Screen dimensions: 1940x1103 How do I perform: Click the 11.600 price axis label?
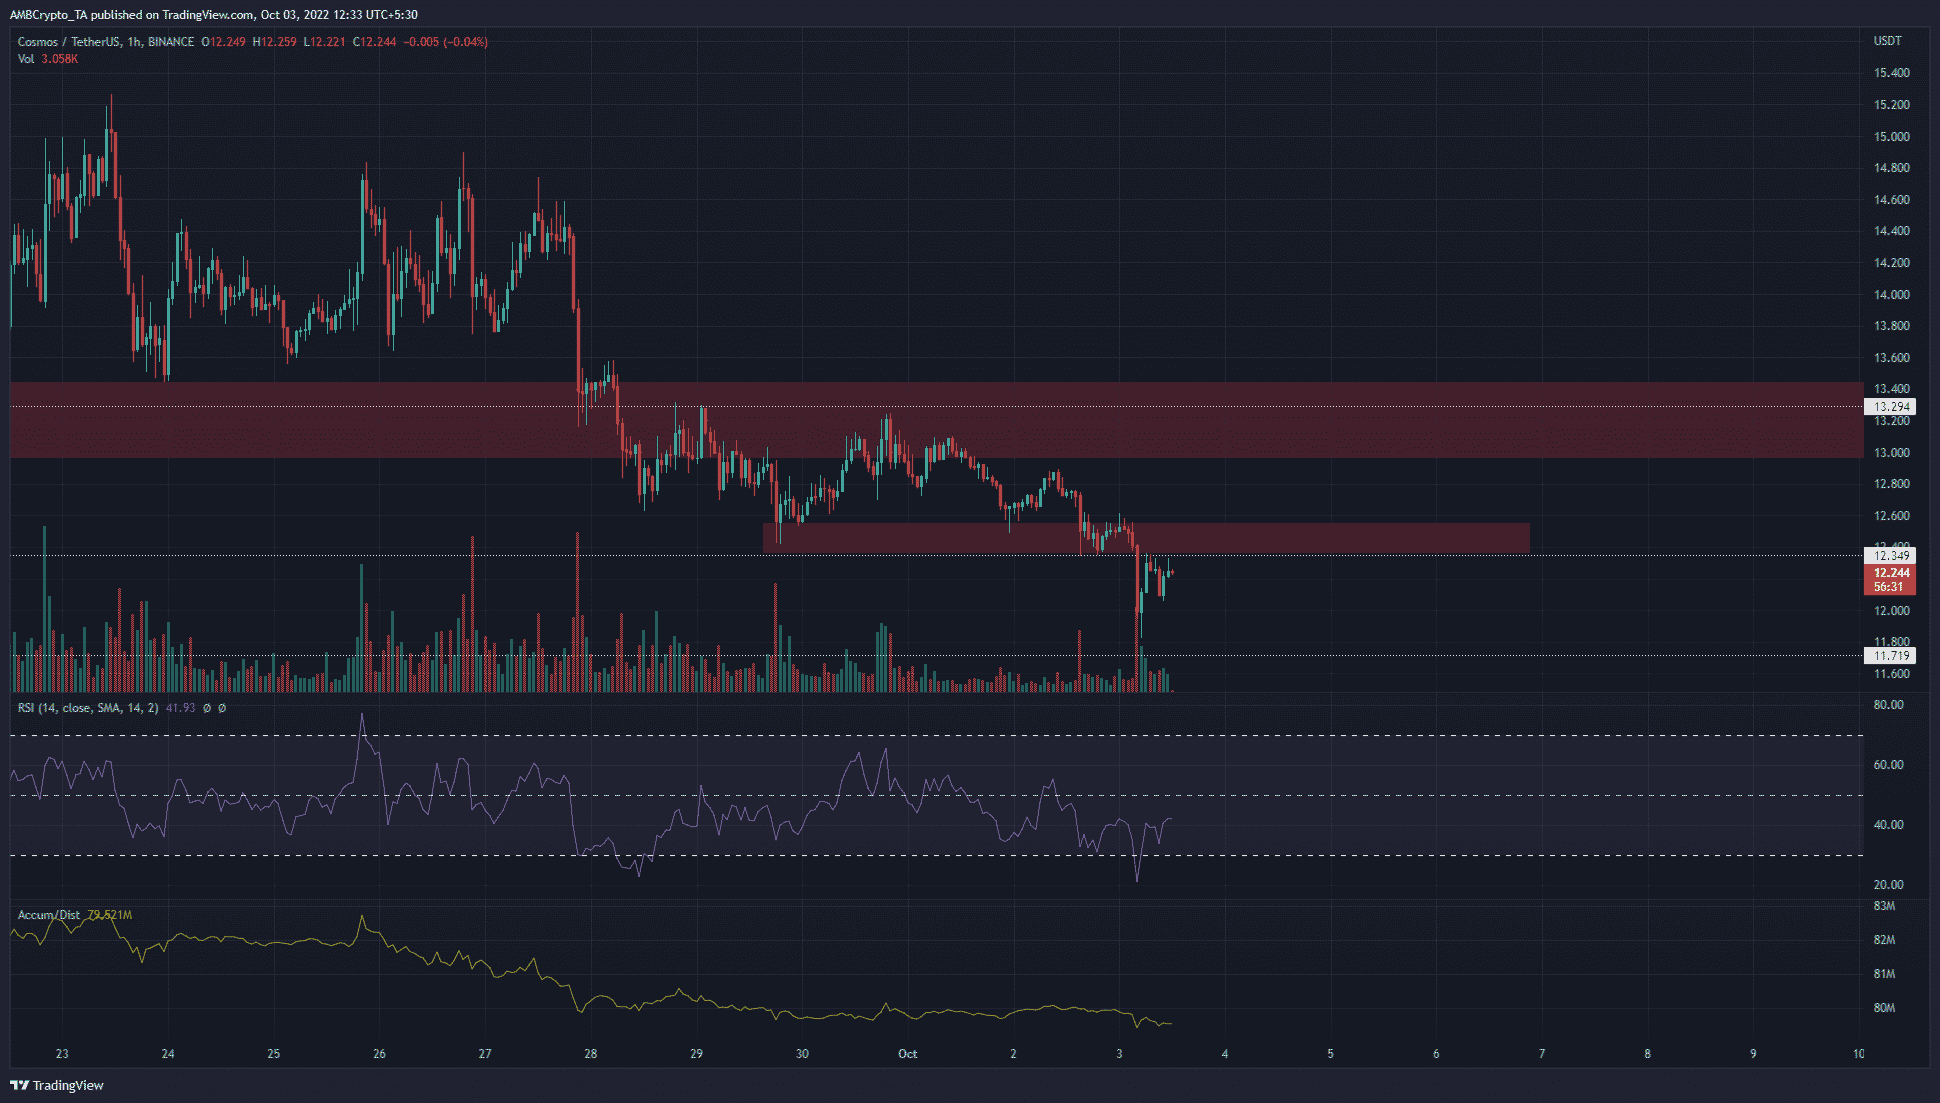point(1891,674)
